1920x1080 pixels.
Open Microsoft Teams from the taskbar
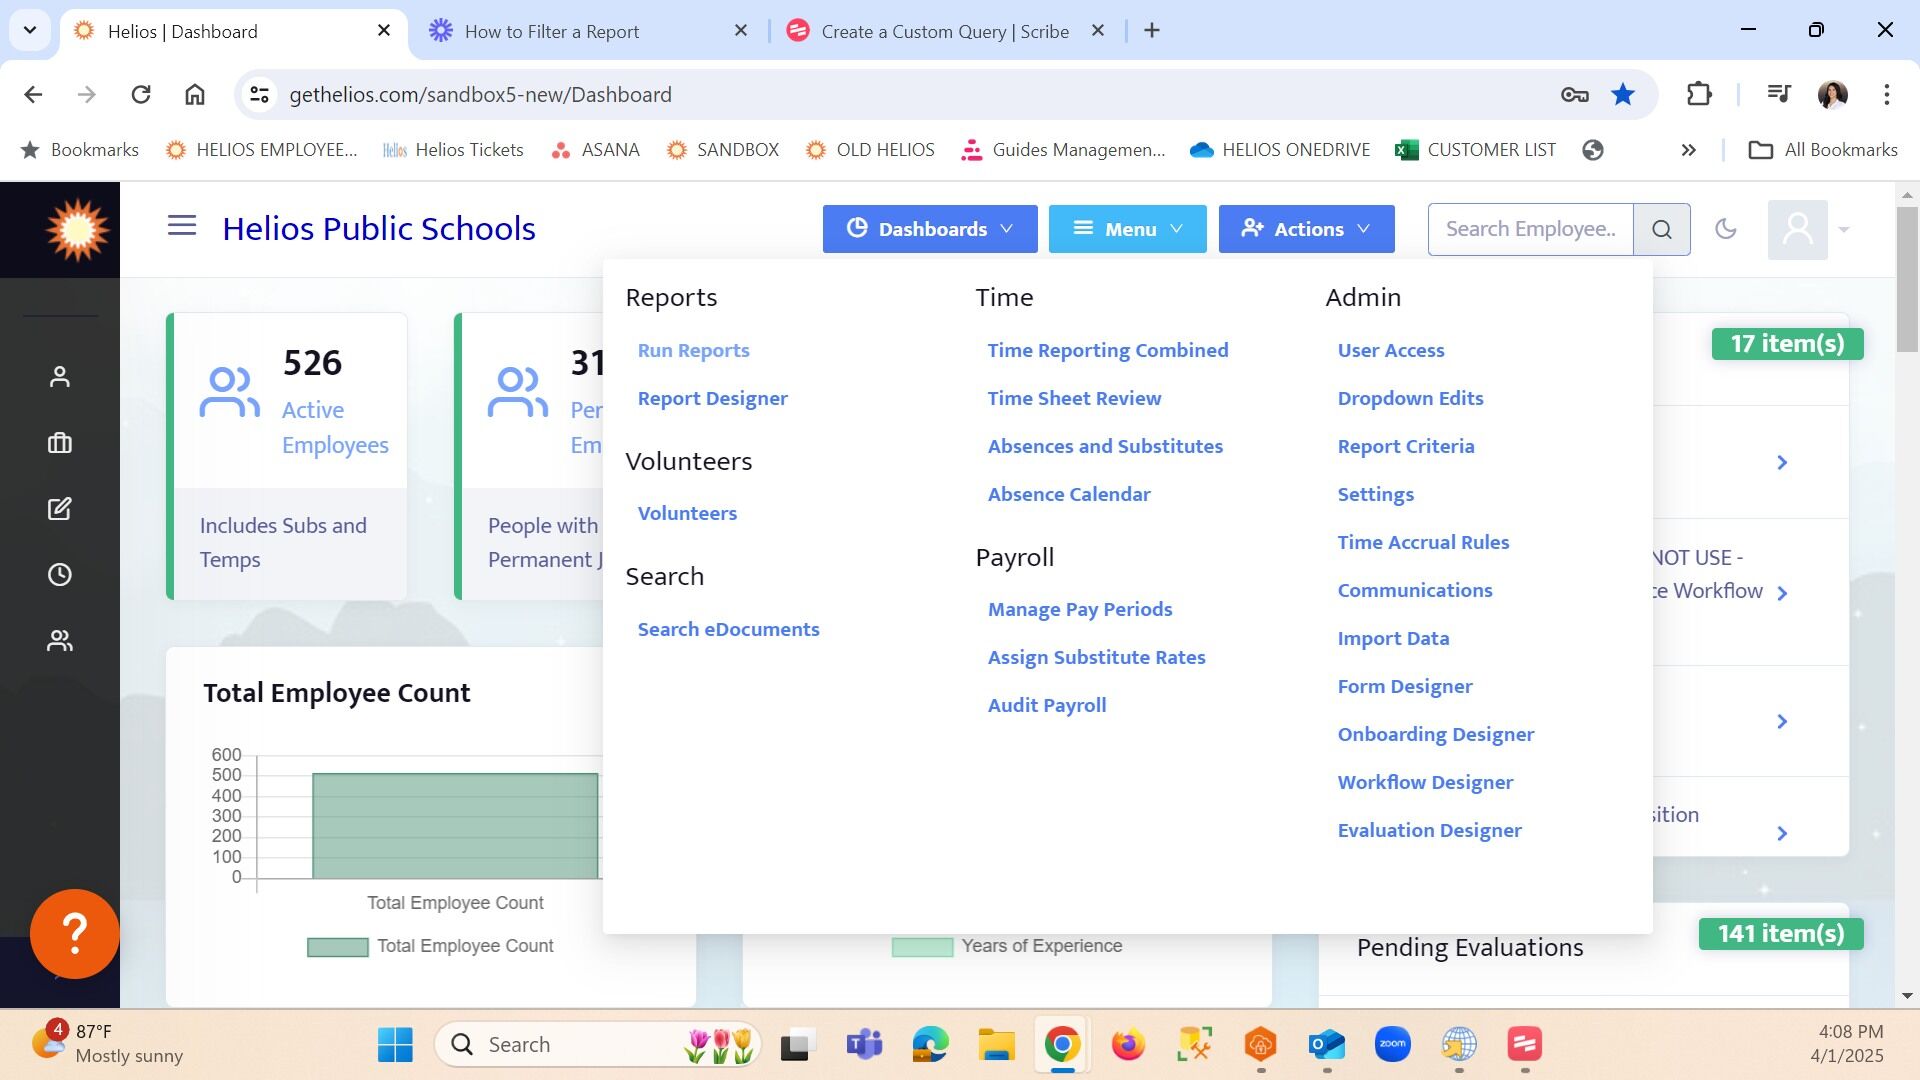pos(864,1045)
